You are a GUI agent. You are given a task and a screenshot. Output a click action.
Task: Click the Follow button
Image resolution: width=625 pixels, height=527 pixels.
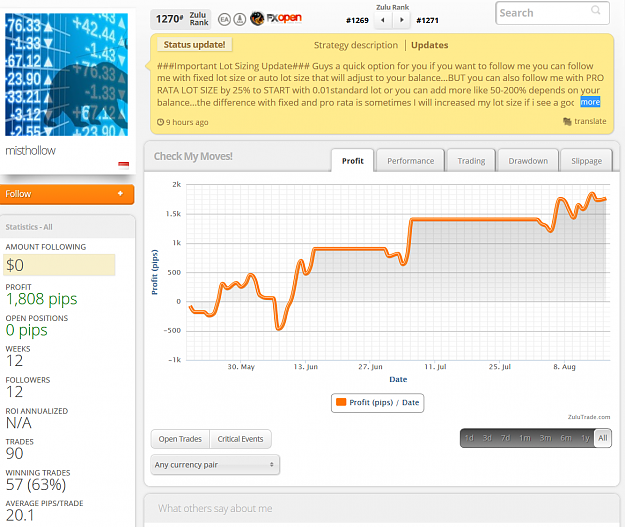coord(67,194)
